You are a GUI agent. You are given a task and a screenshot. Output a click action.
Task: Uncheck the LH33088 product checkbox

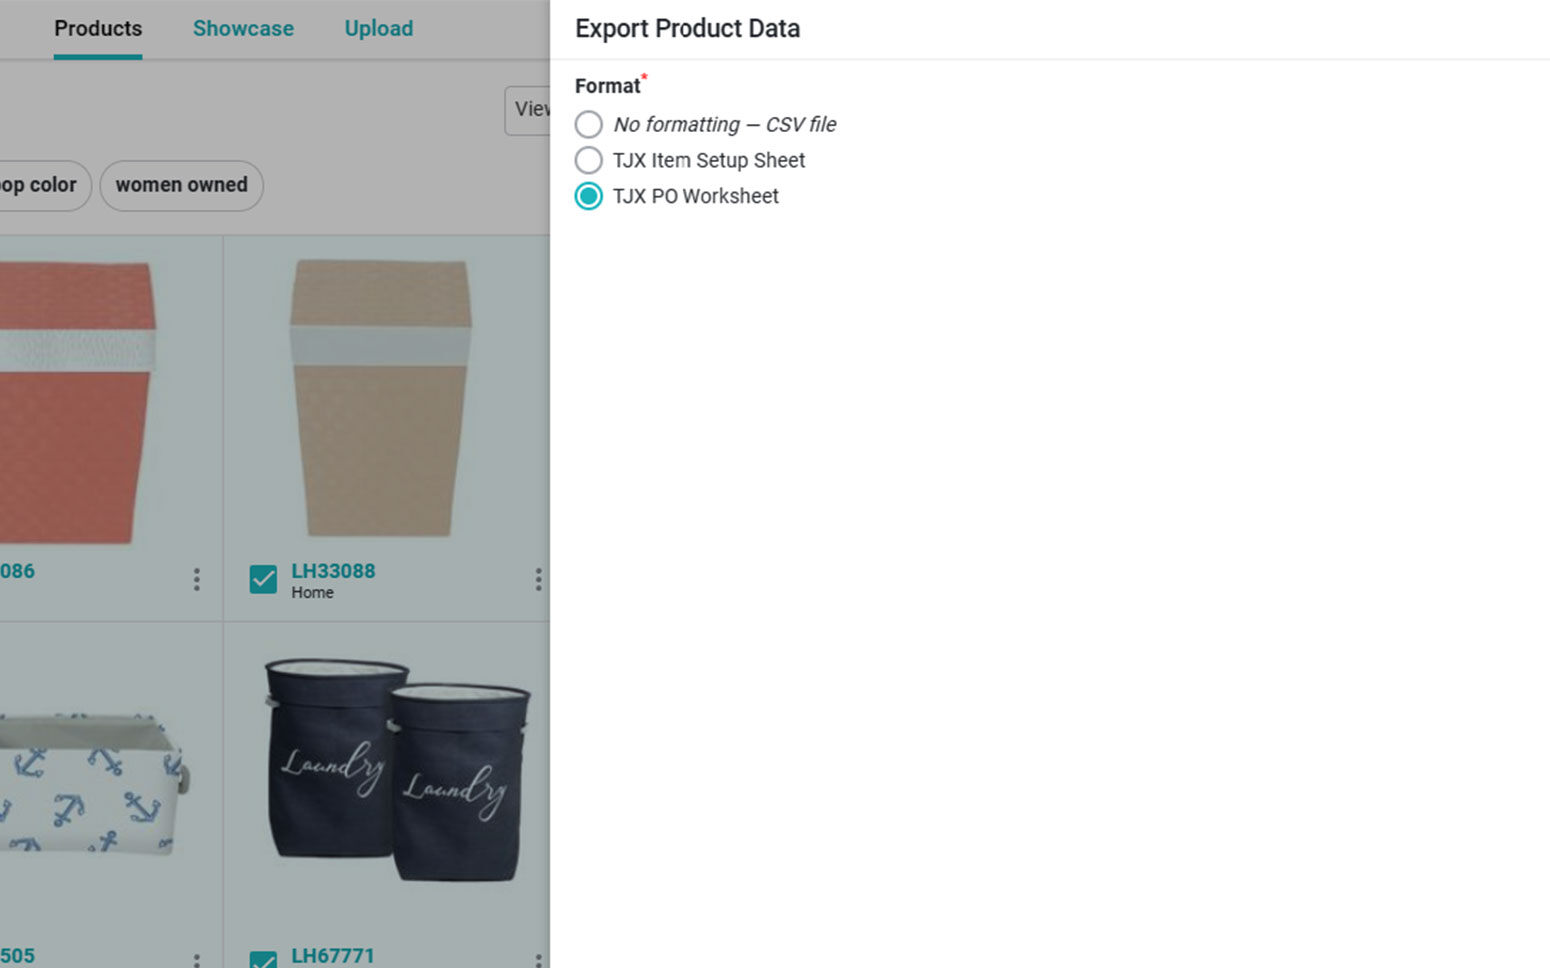(263, 579)
